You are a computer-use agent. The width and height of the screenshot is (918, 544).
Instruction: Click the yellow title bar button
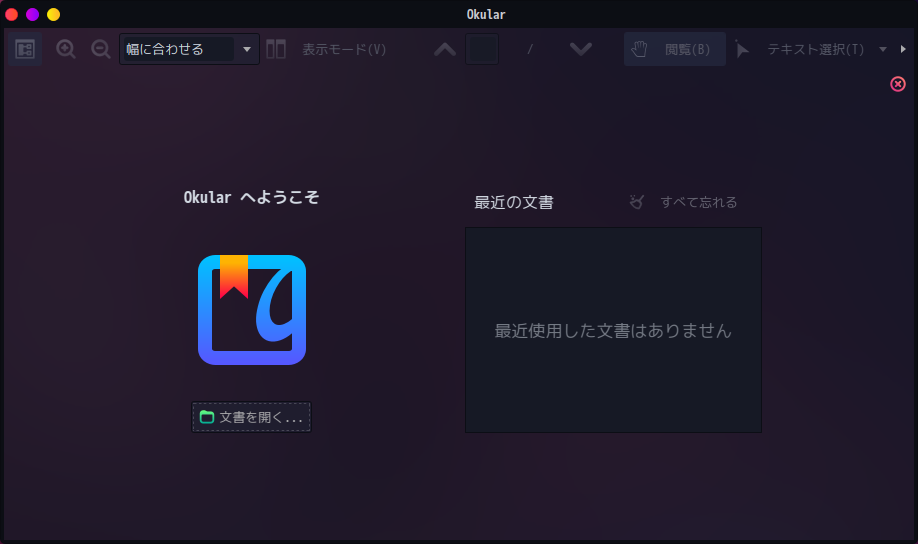(x=54, y=15)
